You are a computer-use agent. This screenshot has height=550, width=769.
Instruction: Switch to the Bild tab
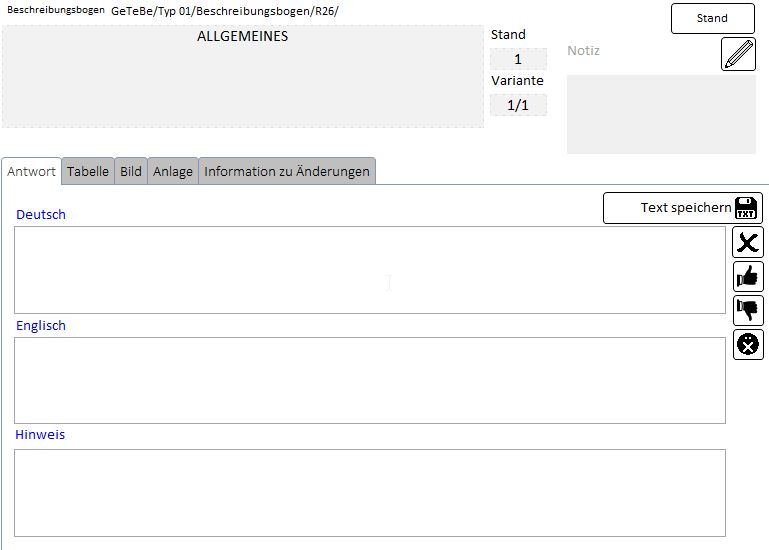coord(131,171)
